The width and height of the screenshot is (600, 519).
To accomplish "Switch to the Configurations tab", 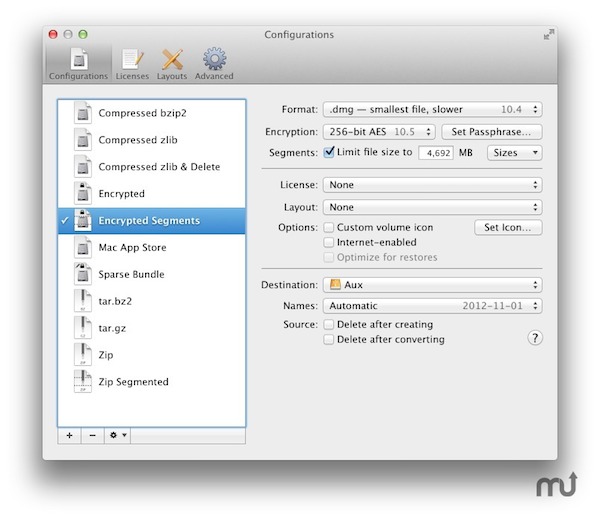I will (x=78, y=63).
